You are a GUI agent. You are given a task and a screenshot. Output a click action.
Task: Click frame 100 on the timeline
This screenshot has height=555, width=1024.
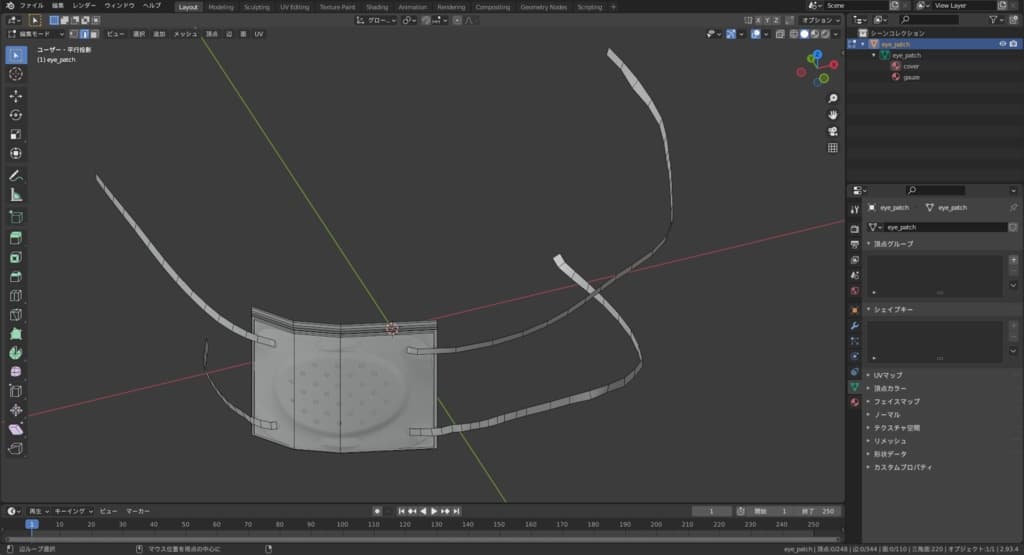point(342,524)
